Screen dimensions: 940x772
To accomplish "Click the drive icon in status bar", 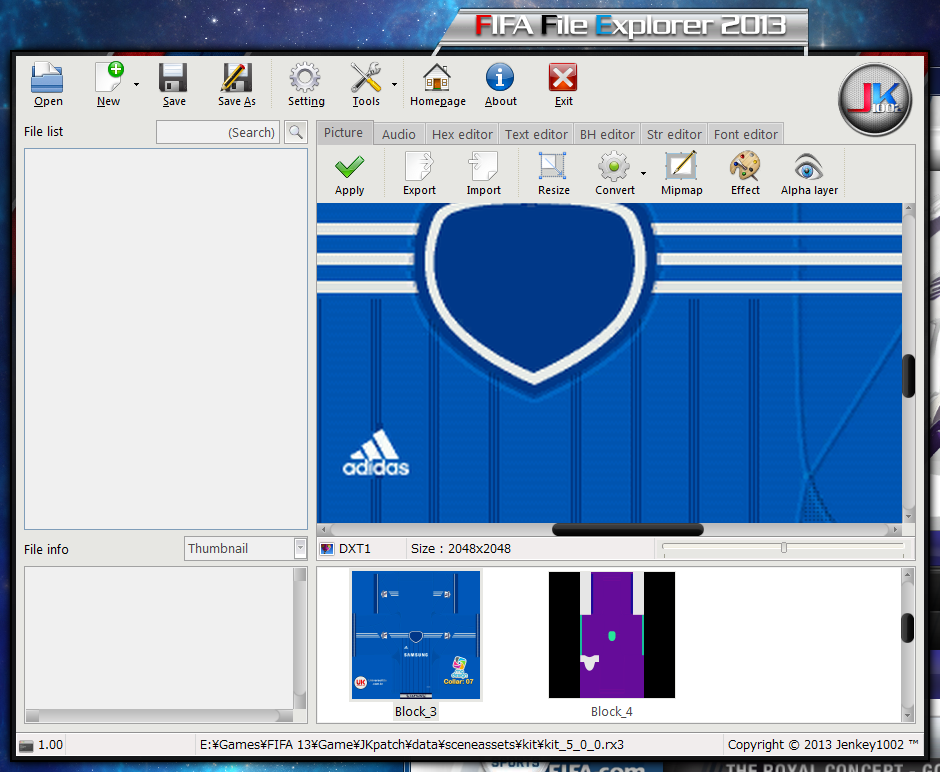I will (26, 746).
